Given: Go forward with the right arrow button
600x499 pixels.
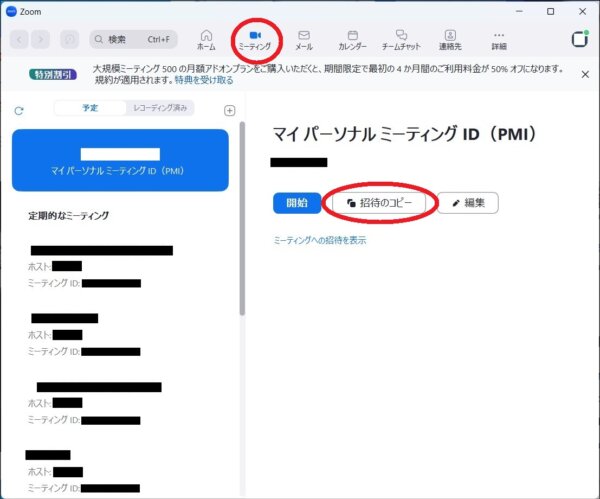Looking at the screenshot, I should coord(40,40).
